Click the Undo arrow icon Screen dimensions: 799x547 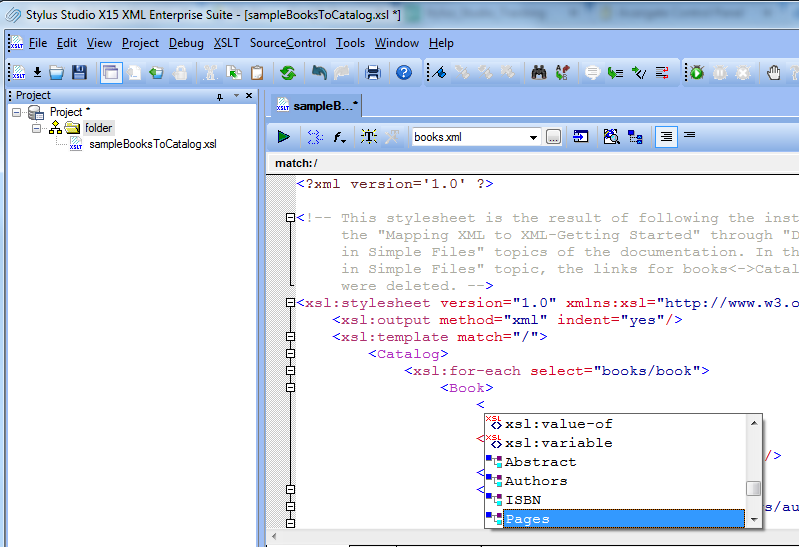319,72
